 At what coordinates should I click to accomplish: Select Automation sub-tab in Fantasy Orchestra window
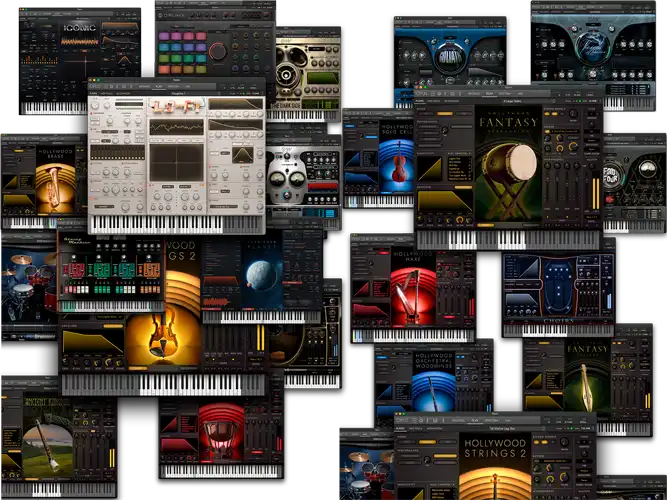[x=451, y=101]
